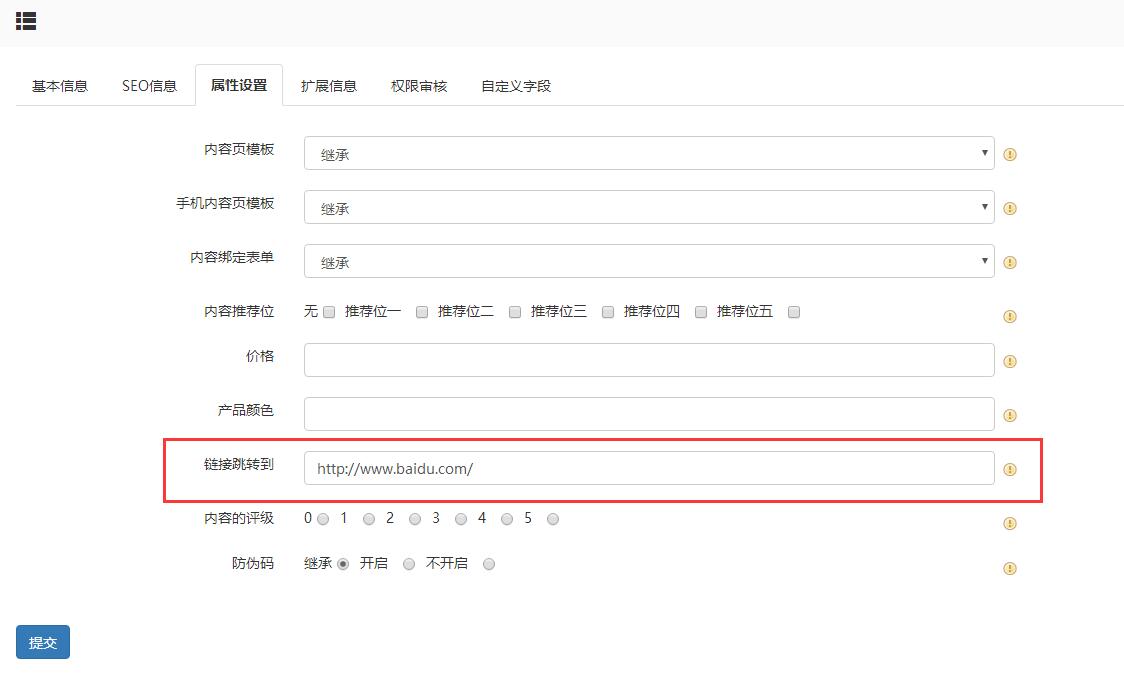Select 不开启 for 防伪码
The image size is (1124, 699).
489,564
